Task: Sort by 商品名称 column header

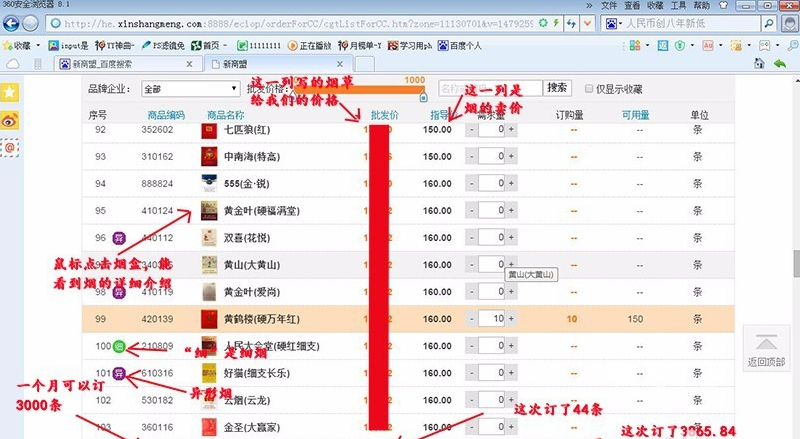Action: pos(226,115)
